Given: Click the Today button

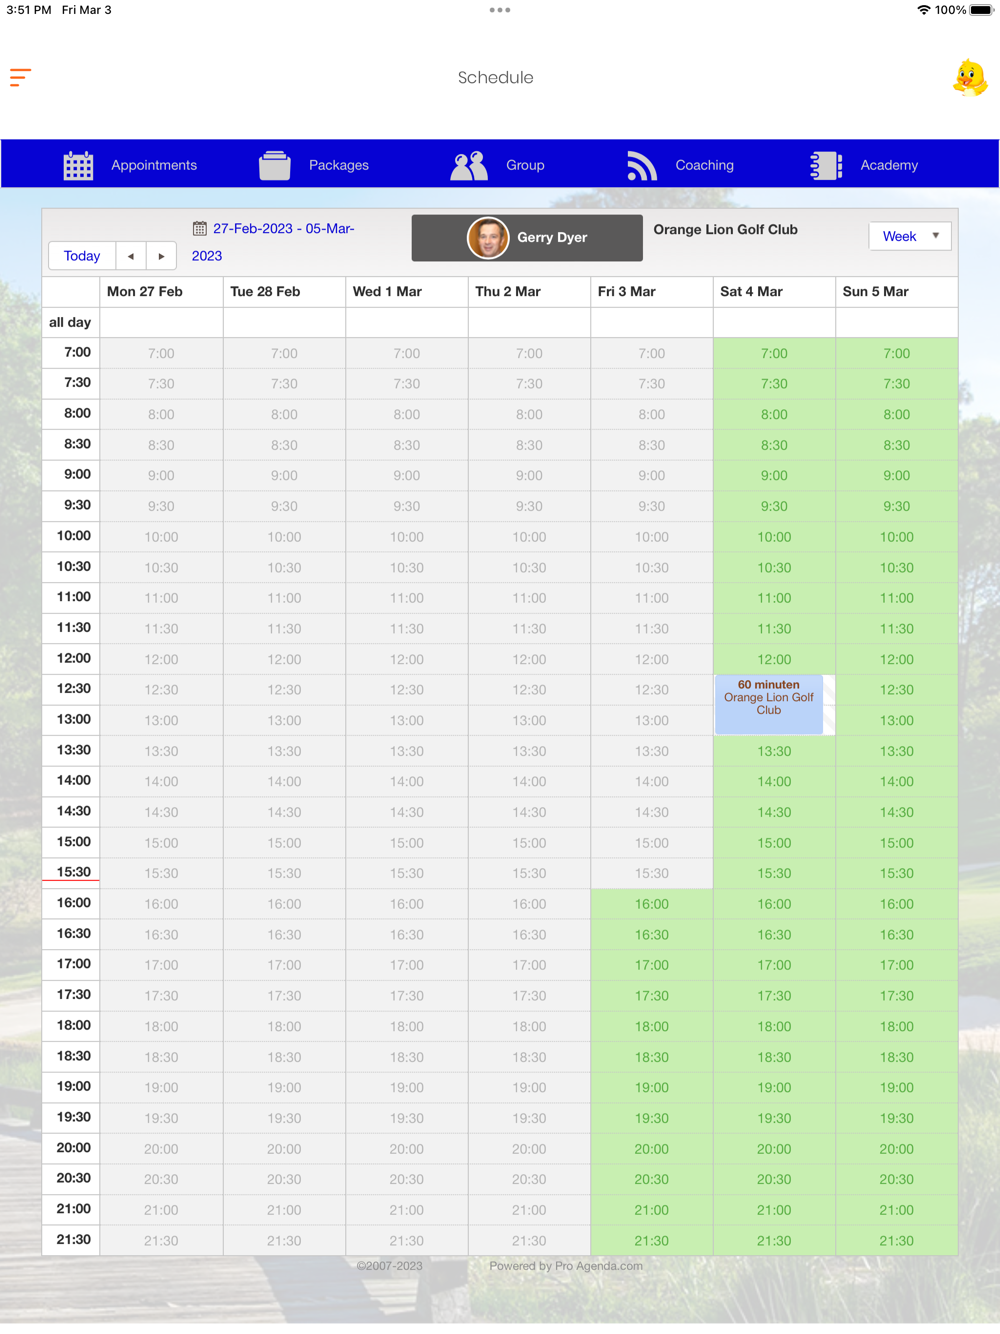Looking at the screenshot, I should pyautogui.click(x=82, y=256).
